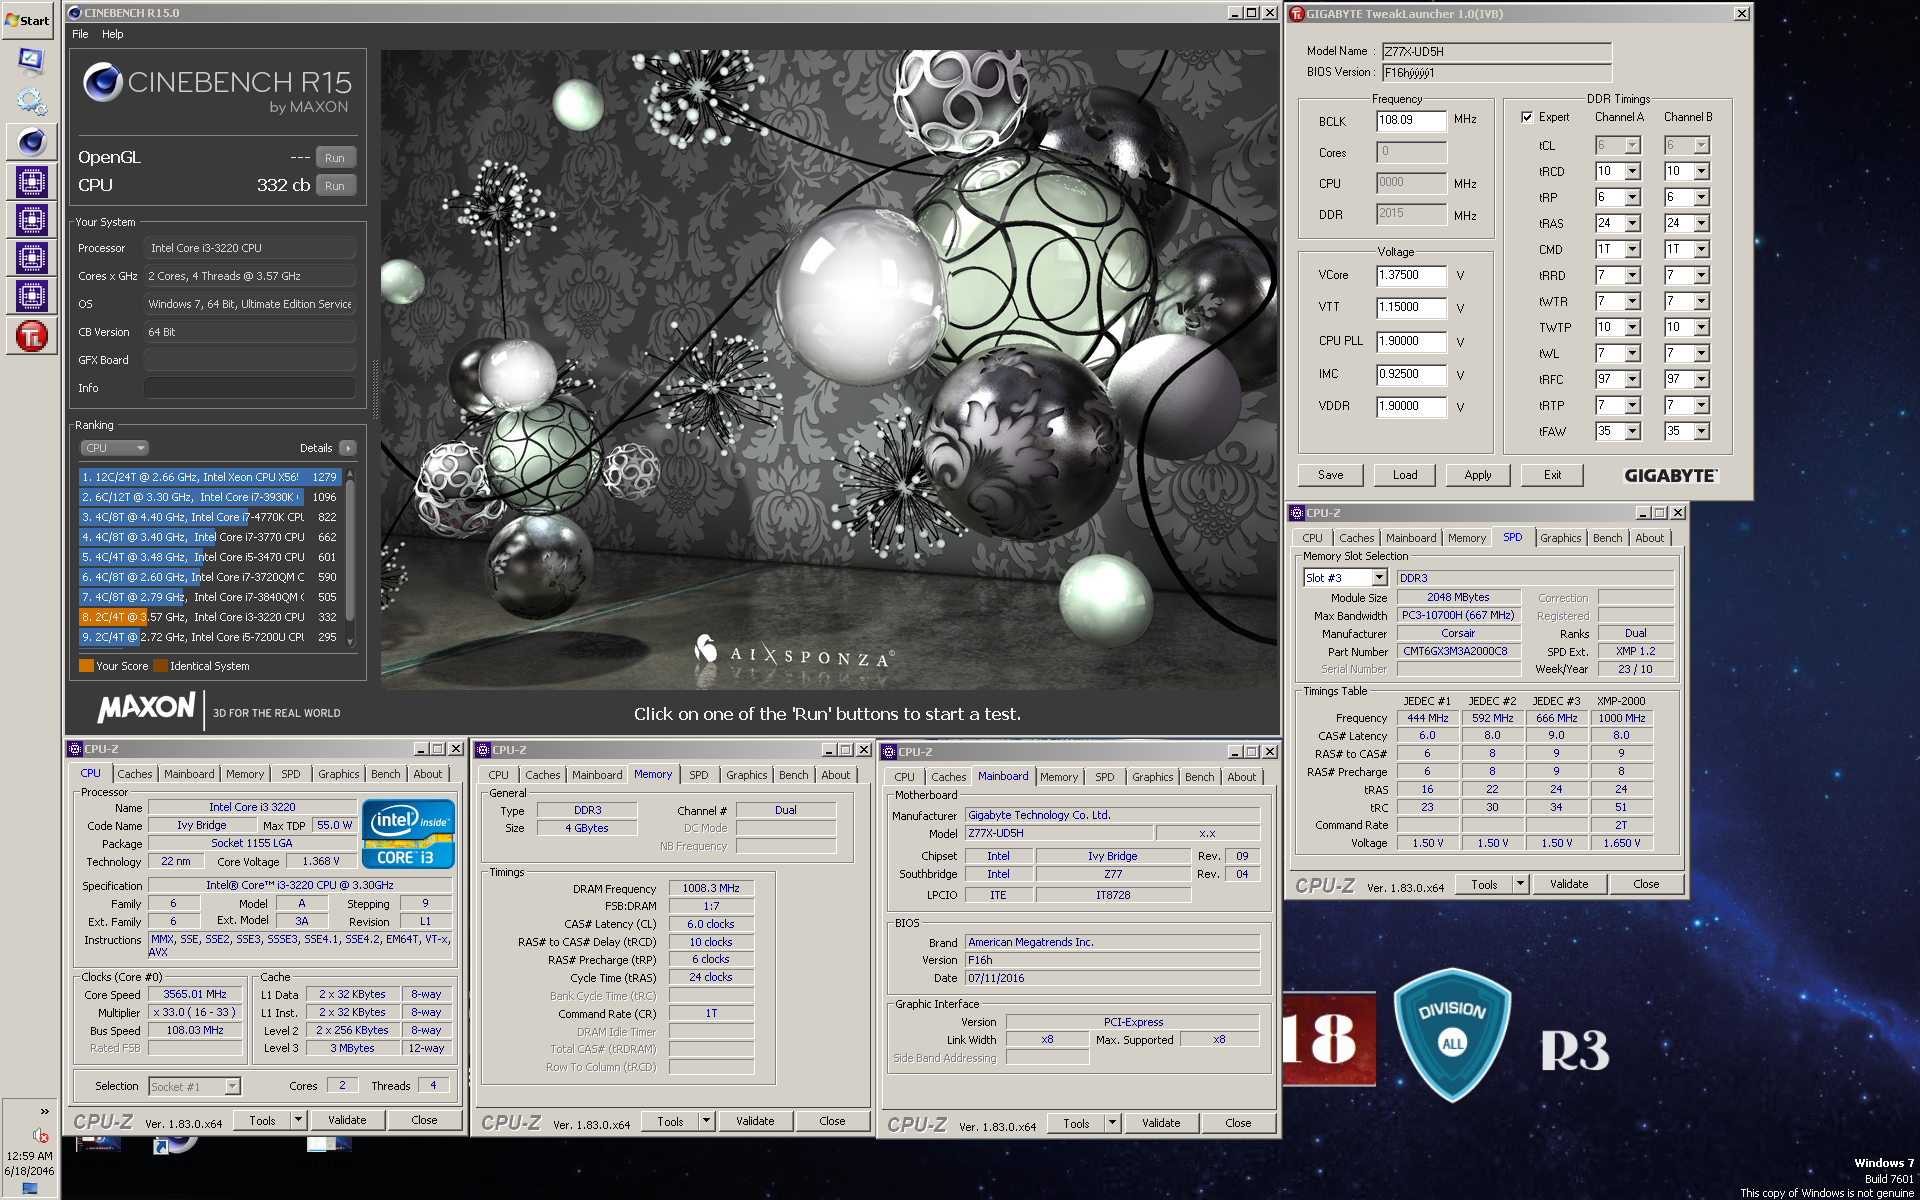This screenshot has height=1200, width=1920.
Task: Click the muted speaker tray icon
Action: point(41,1135)
